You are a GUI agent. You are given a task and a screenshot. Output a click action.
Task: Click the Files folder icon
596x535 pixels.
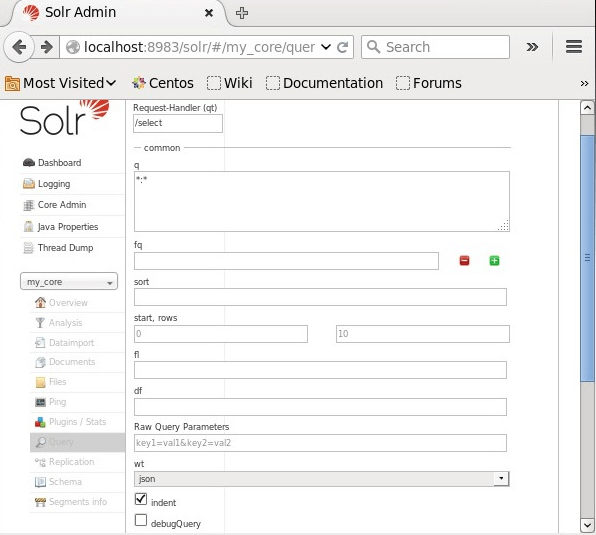pyautogui.click(x=40, y=382)
